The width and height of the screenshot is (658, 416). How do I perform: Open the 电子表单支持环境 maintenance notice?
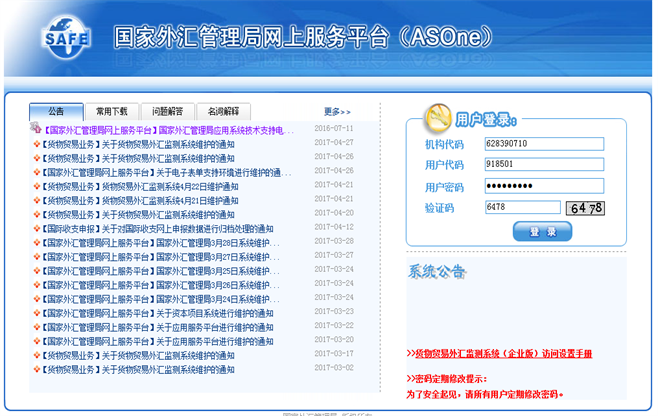click(x=168, y=172)
